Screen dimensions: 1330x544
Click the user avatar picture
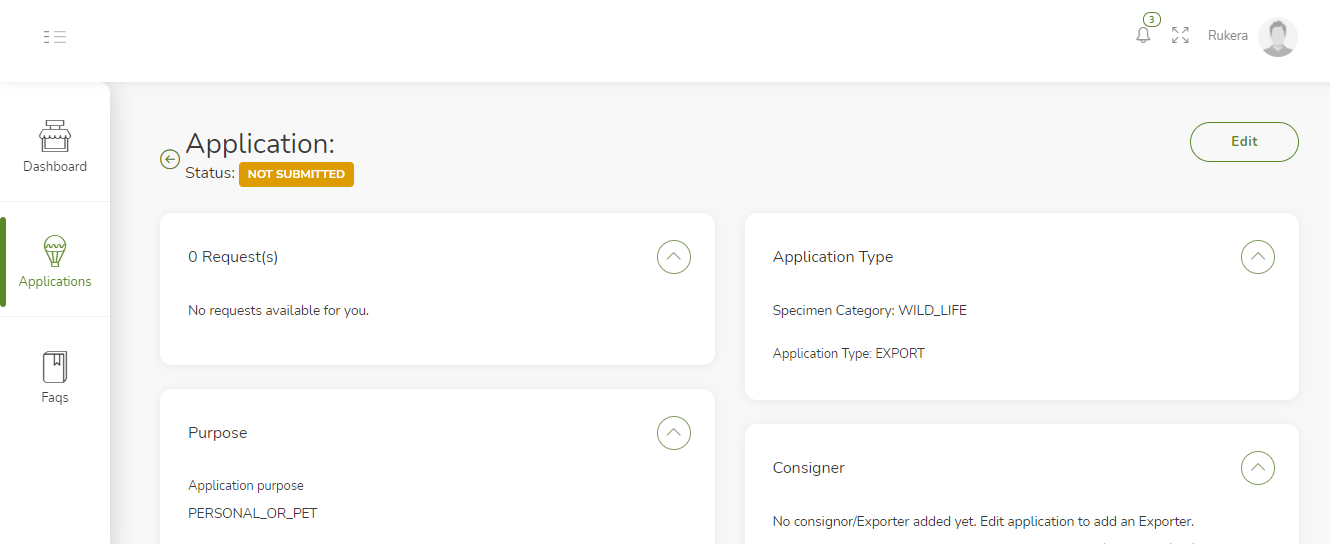coord(1277,37)
